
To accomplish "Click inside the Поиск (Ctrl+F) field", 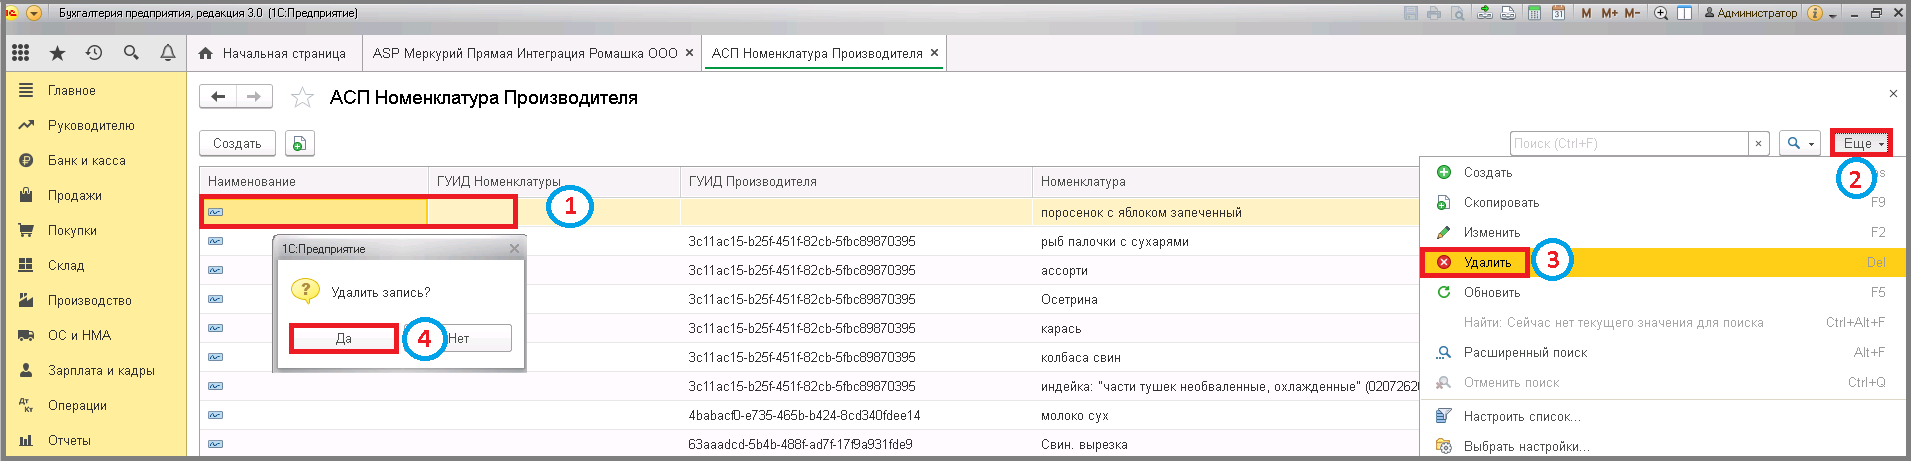I will click(x=1629, y=144).
